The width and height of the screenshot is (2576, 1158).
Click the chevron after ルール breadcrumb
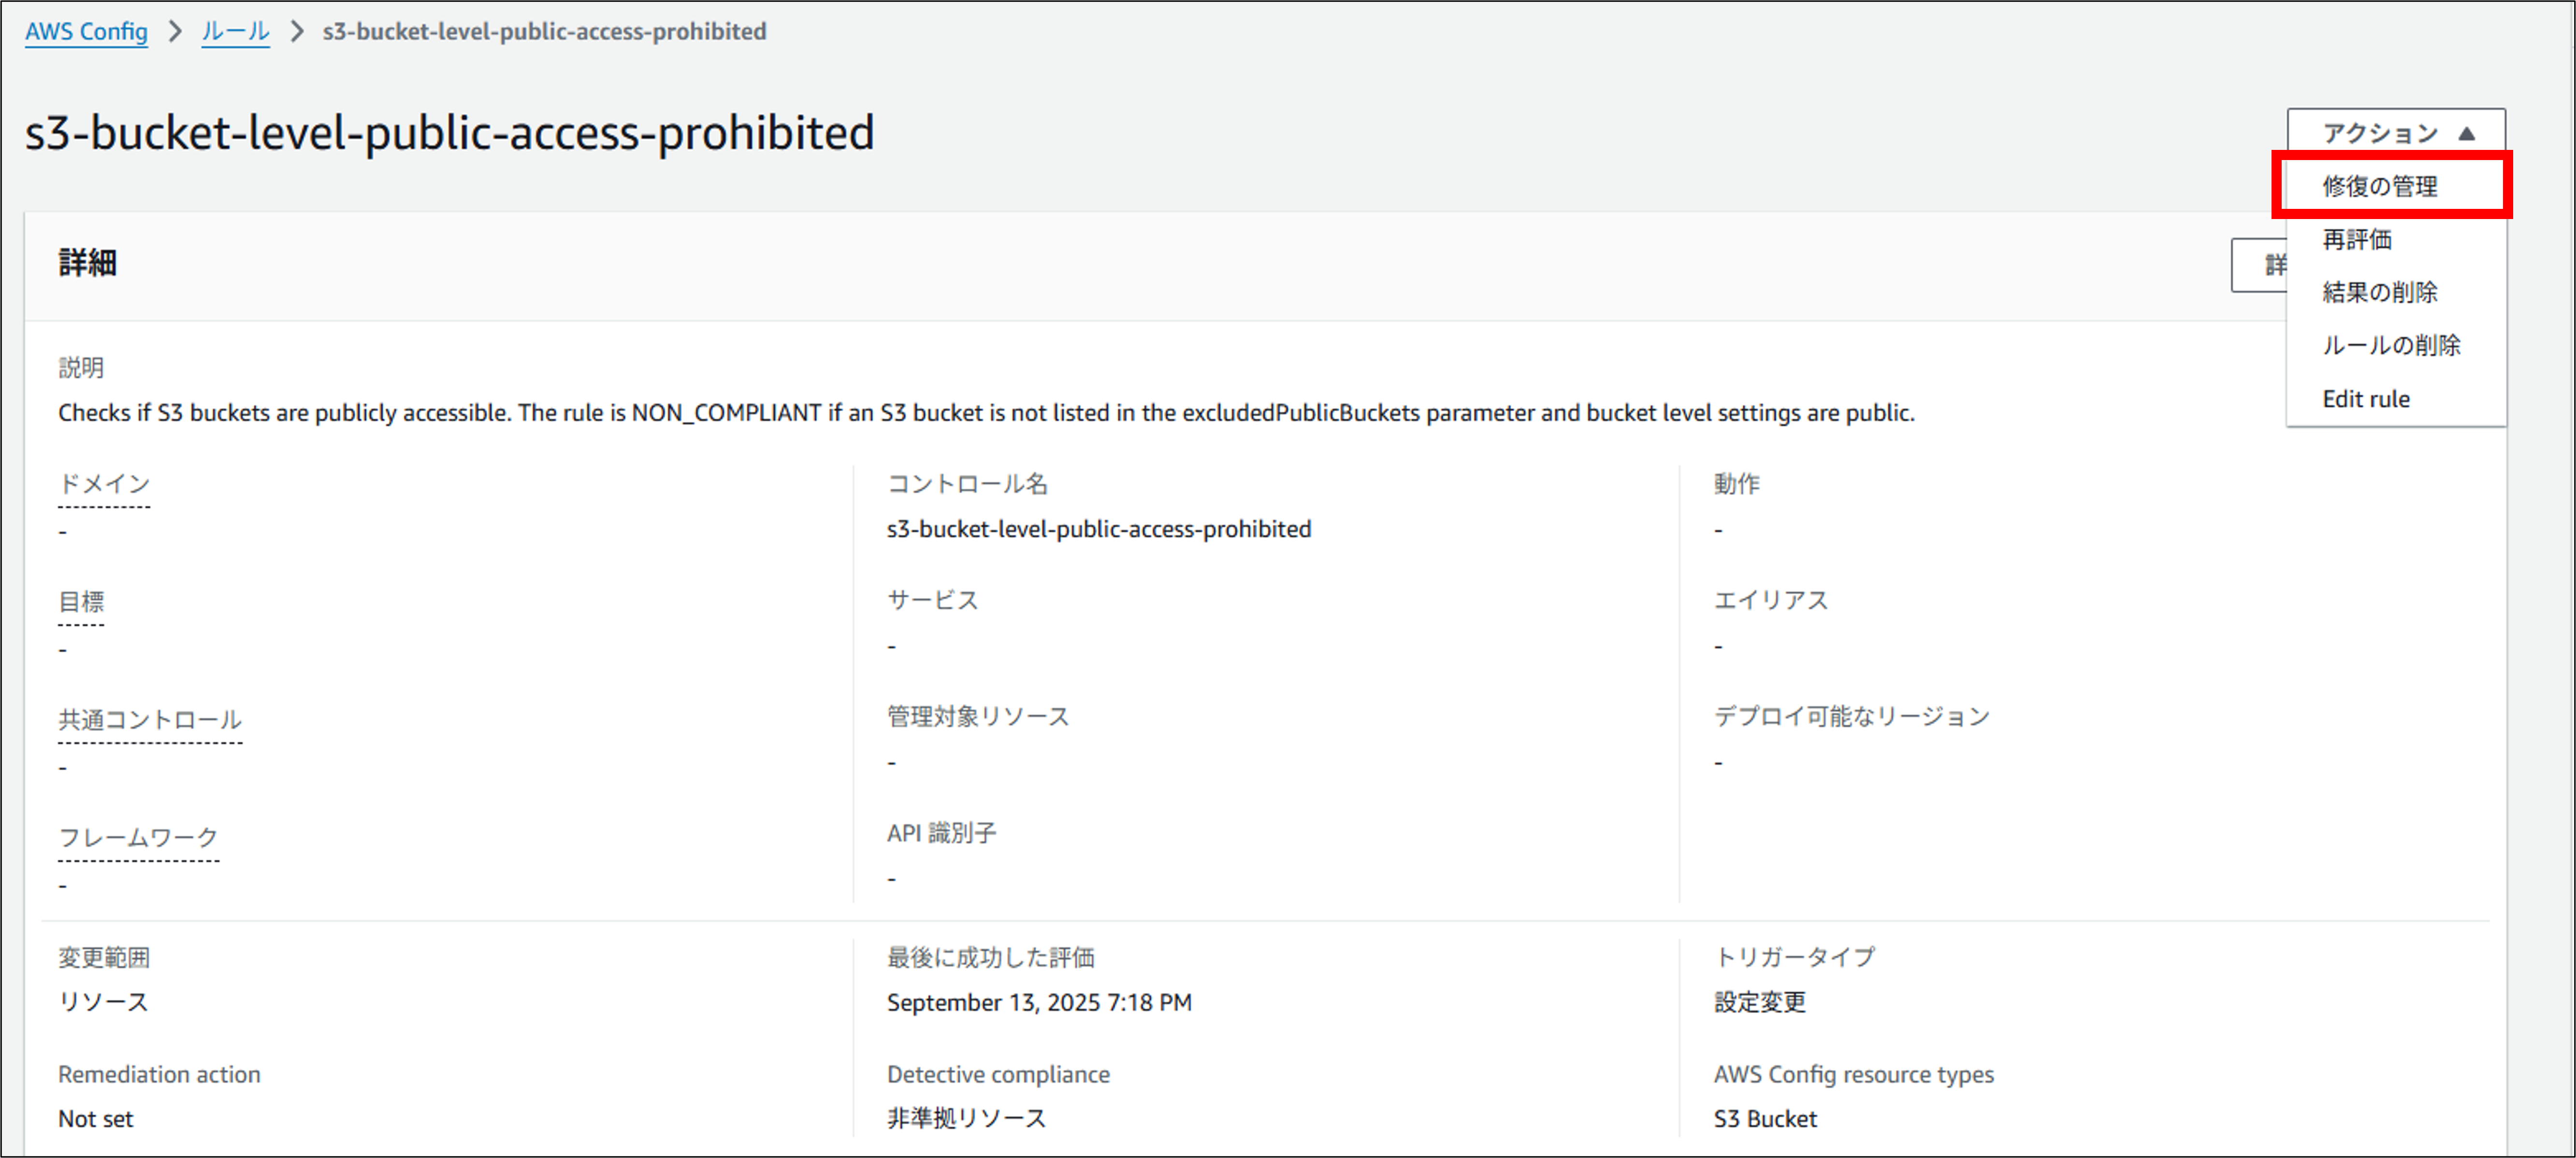tap(297, 32)
